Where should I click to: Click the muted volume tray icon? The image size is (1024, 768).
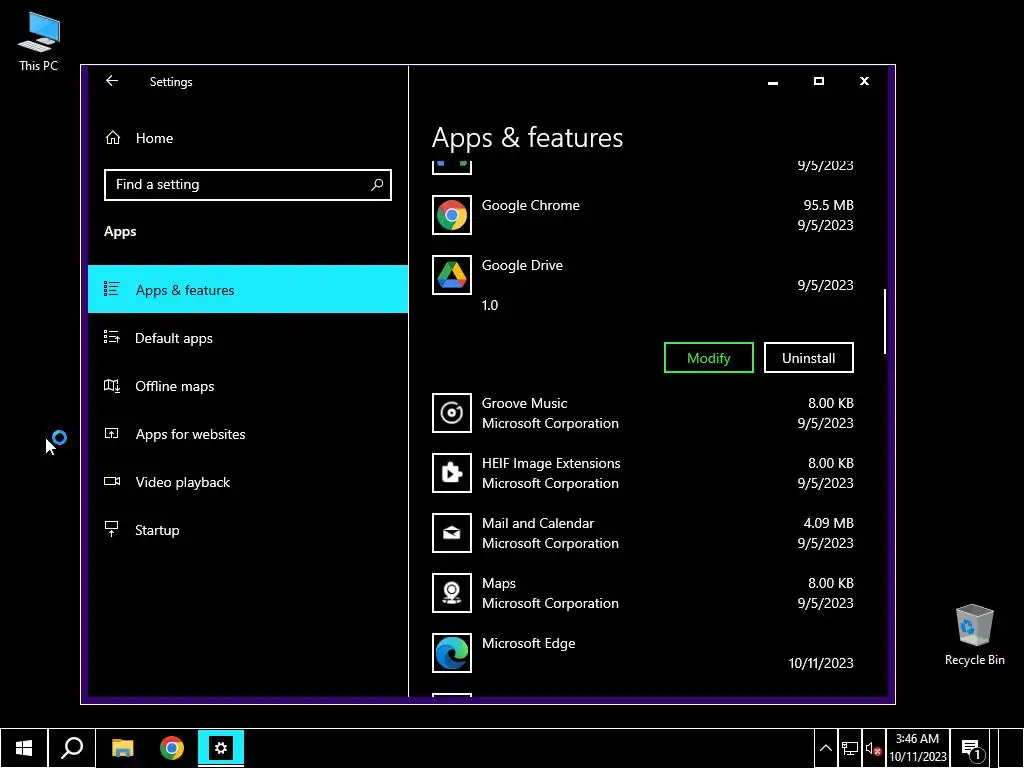(873, 749)
